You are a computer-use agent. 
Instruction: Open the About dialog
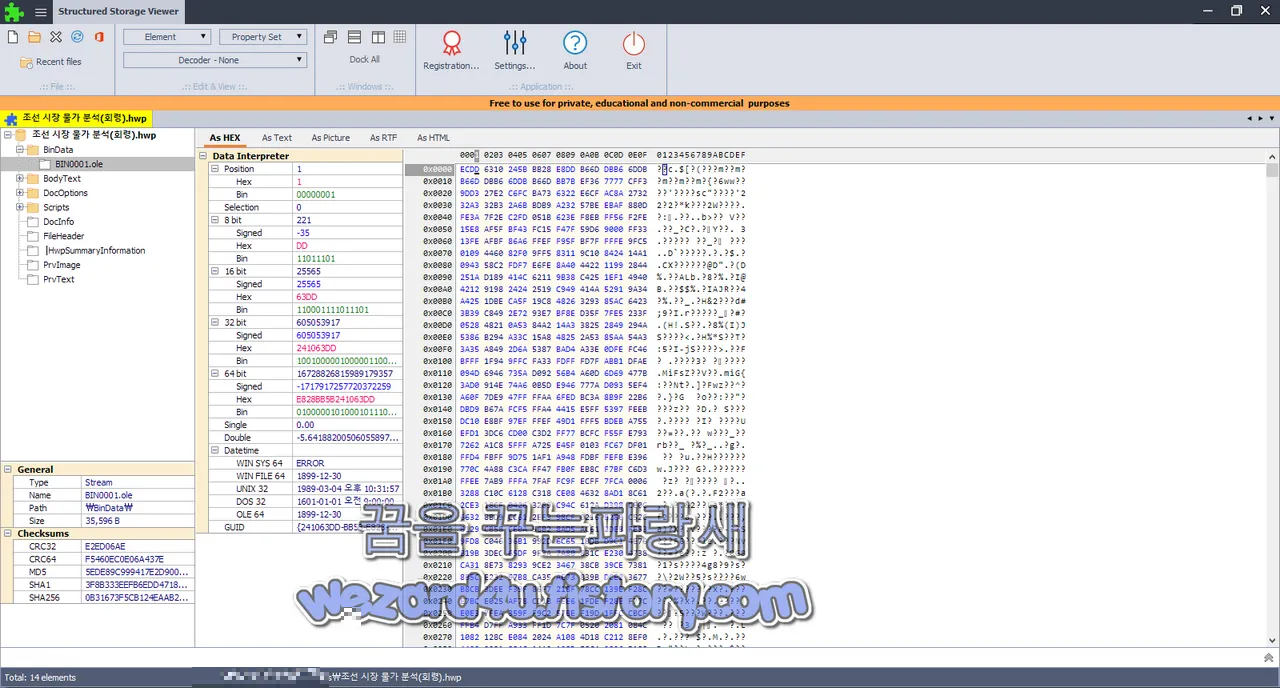click(x=575, y=50)
